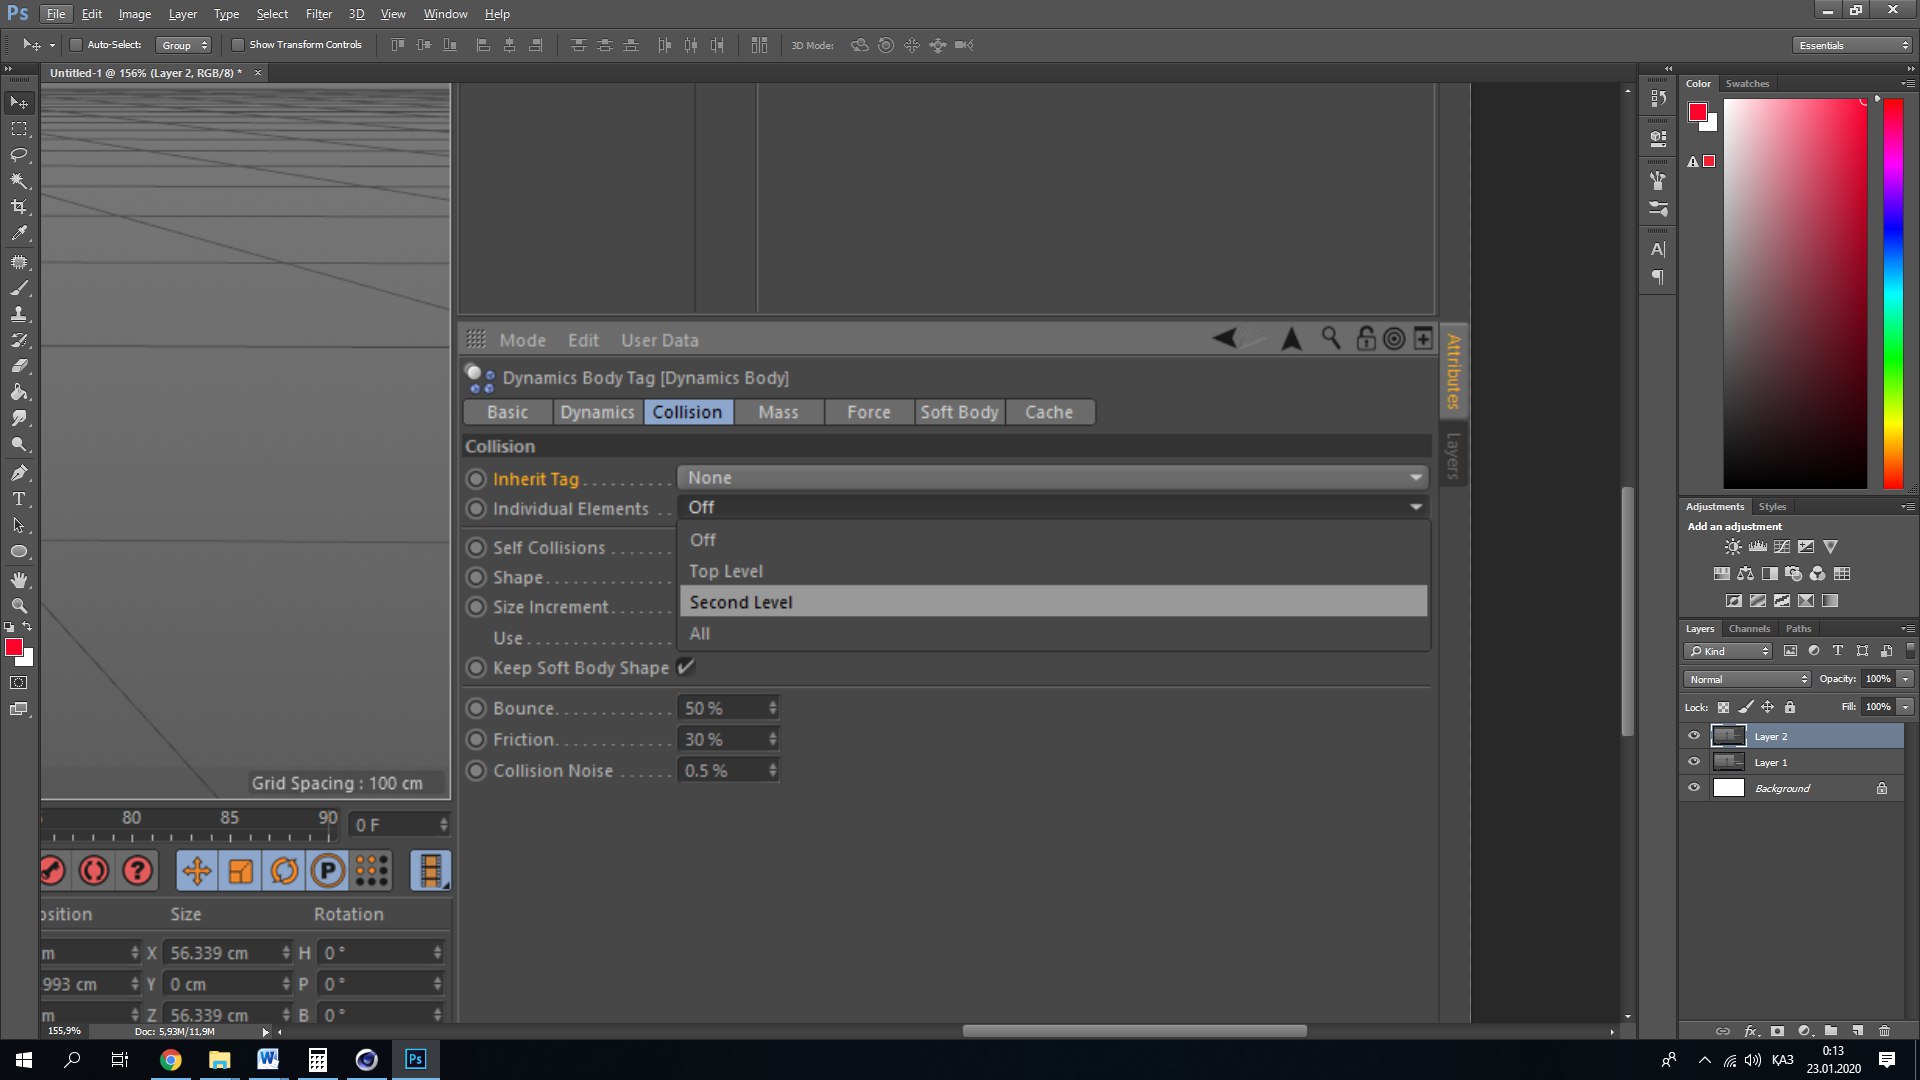Select the Paint Bucket tool
Screen dimensions: 1920x1080
point(19,392)
